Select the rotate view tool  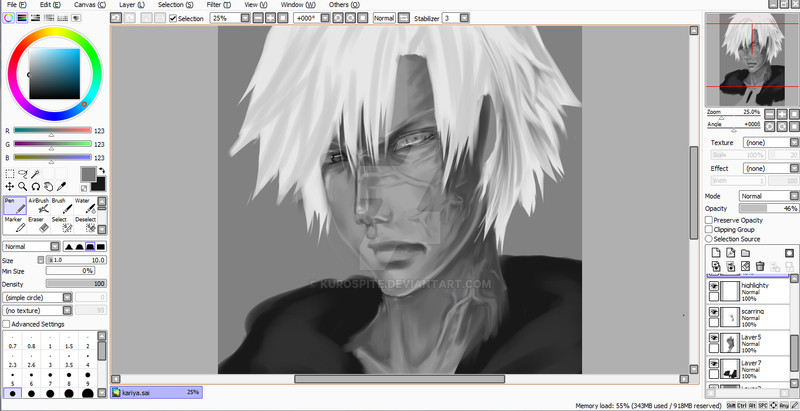click(35, 187)
